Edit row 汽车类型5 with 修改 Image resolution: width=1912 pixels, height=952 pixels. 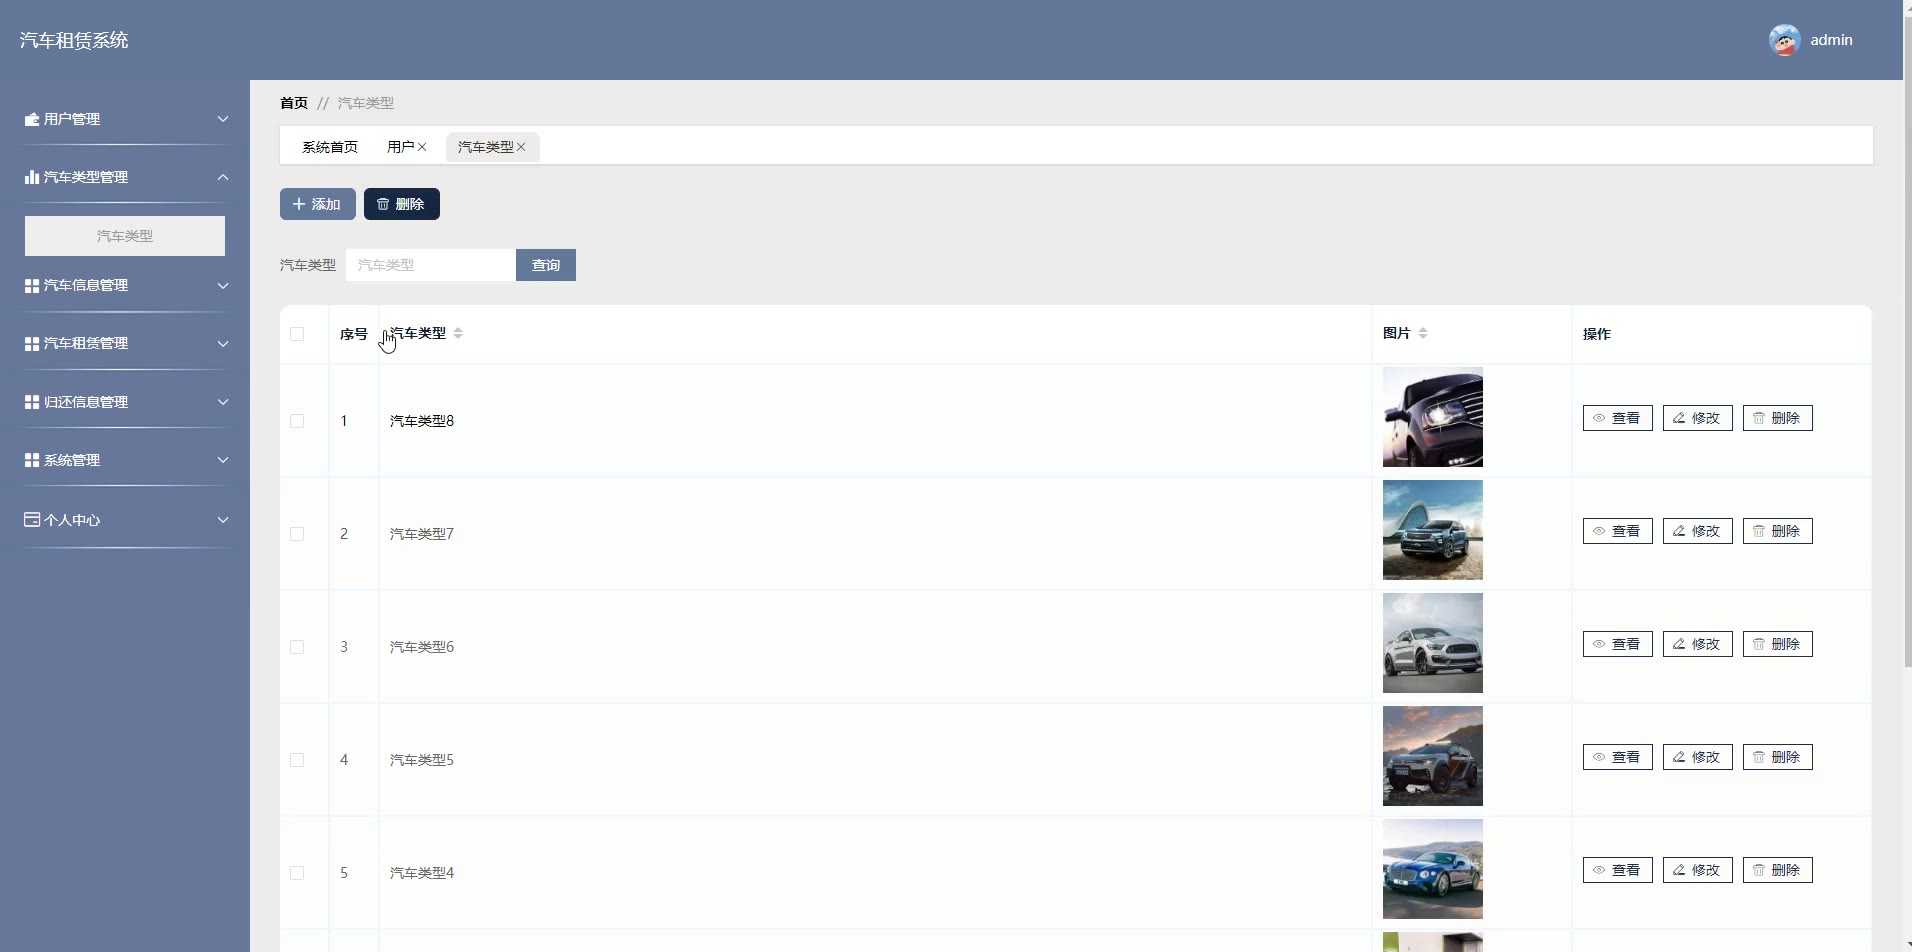click(x=1698, y=757)
